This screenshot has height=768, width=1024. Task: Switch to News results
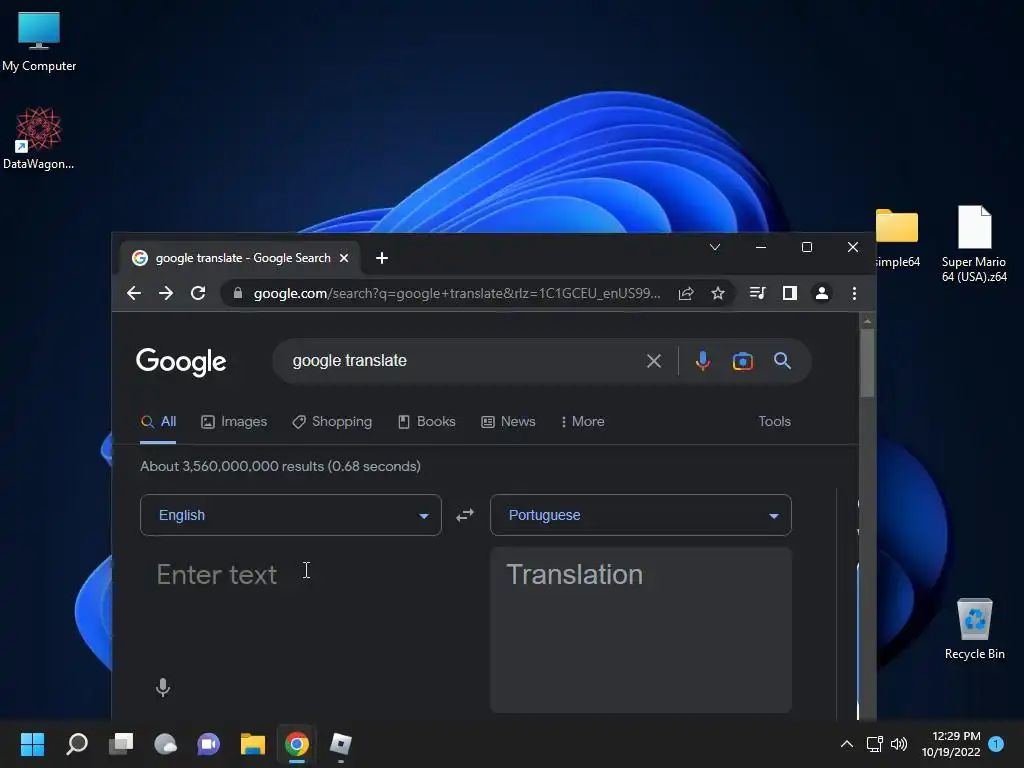tap(508, 422)
